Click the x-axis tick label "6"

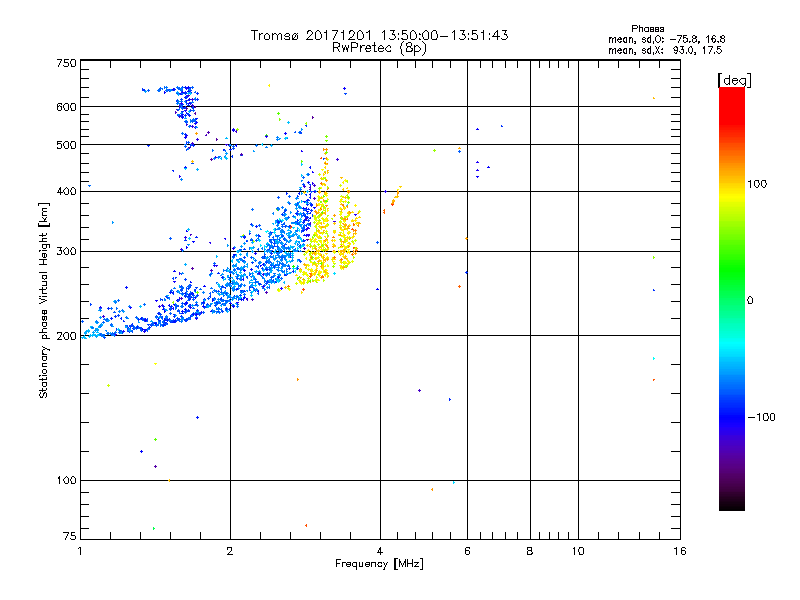[x=467, y=551]
